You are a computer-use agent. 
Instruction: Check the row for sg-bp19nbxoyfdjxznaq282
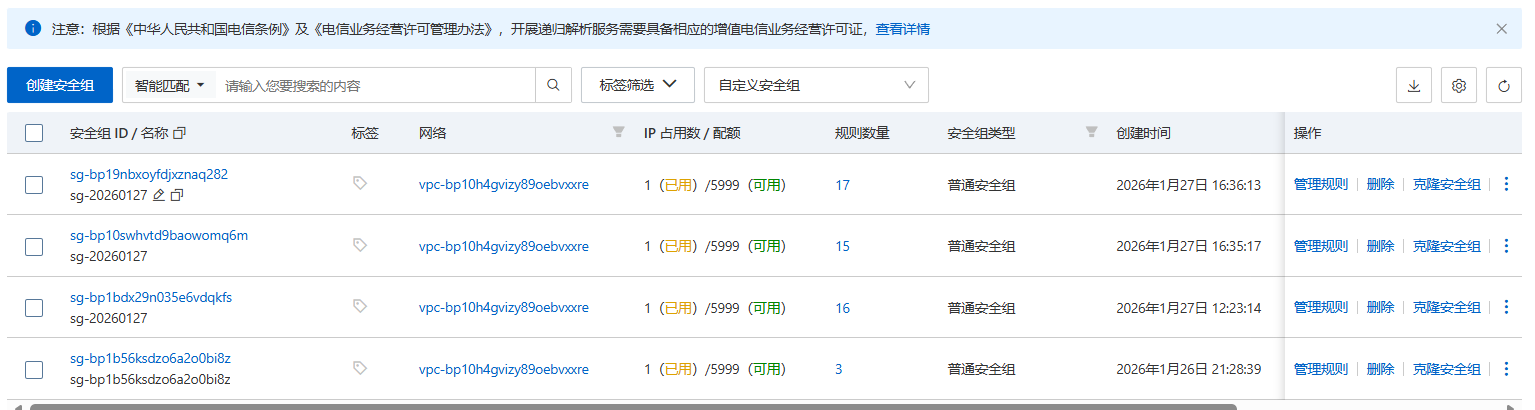coord(34,185)
